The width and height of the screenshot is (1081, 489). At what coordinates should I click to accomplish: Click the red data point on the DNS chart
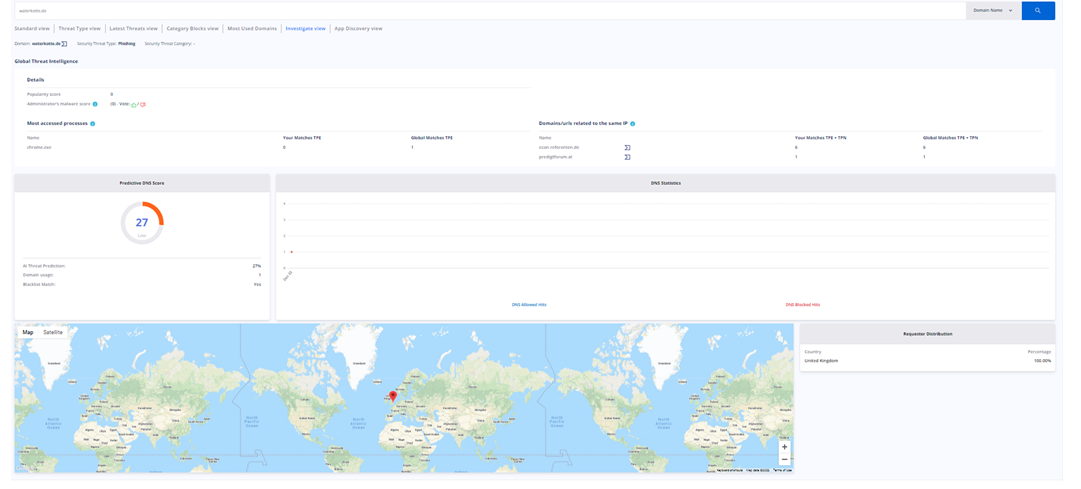tap(292, 252)
